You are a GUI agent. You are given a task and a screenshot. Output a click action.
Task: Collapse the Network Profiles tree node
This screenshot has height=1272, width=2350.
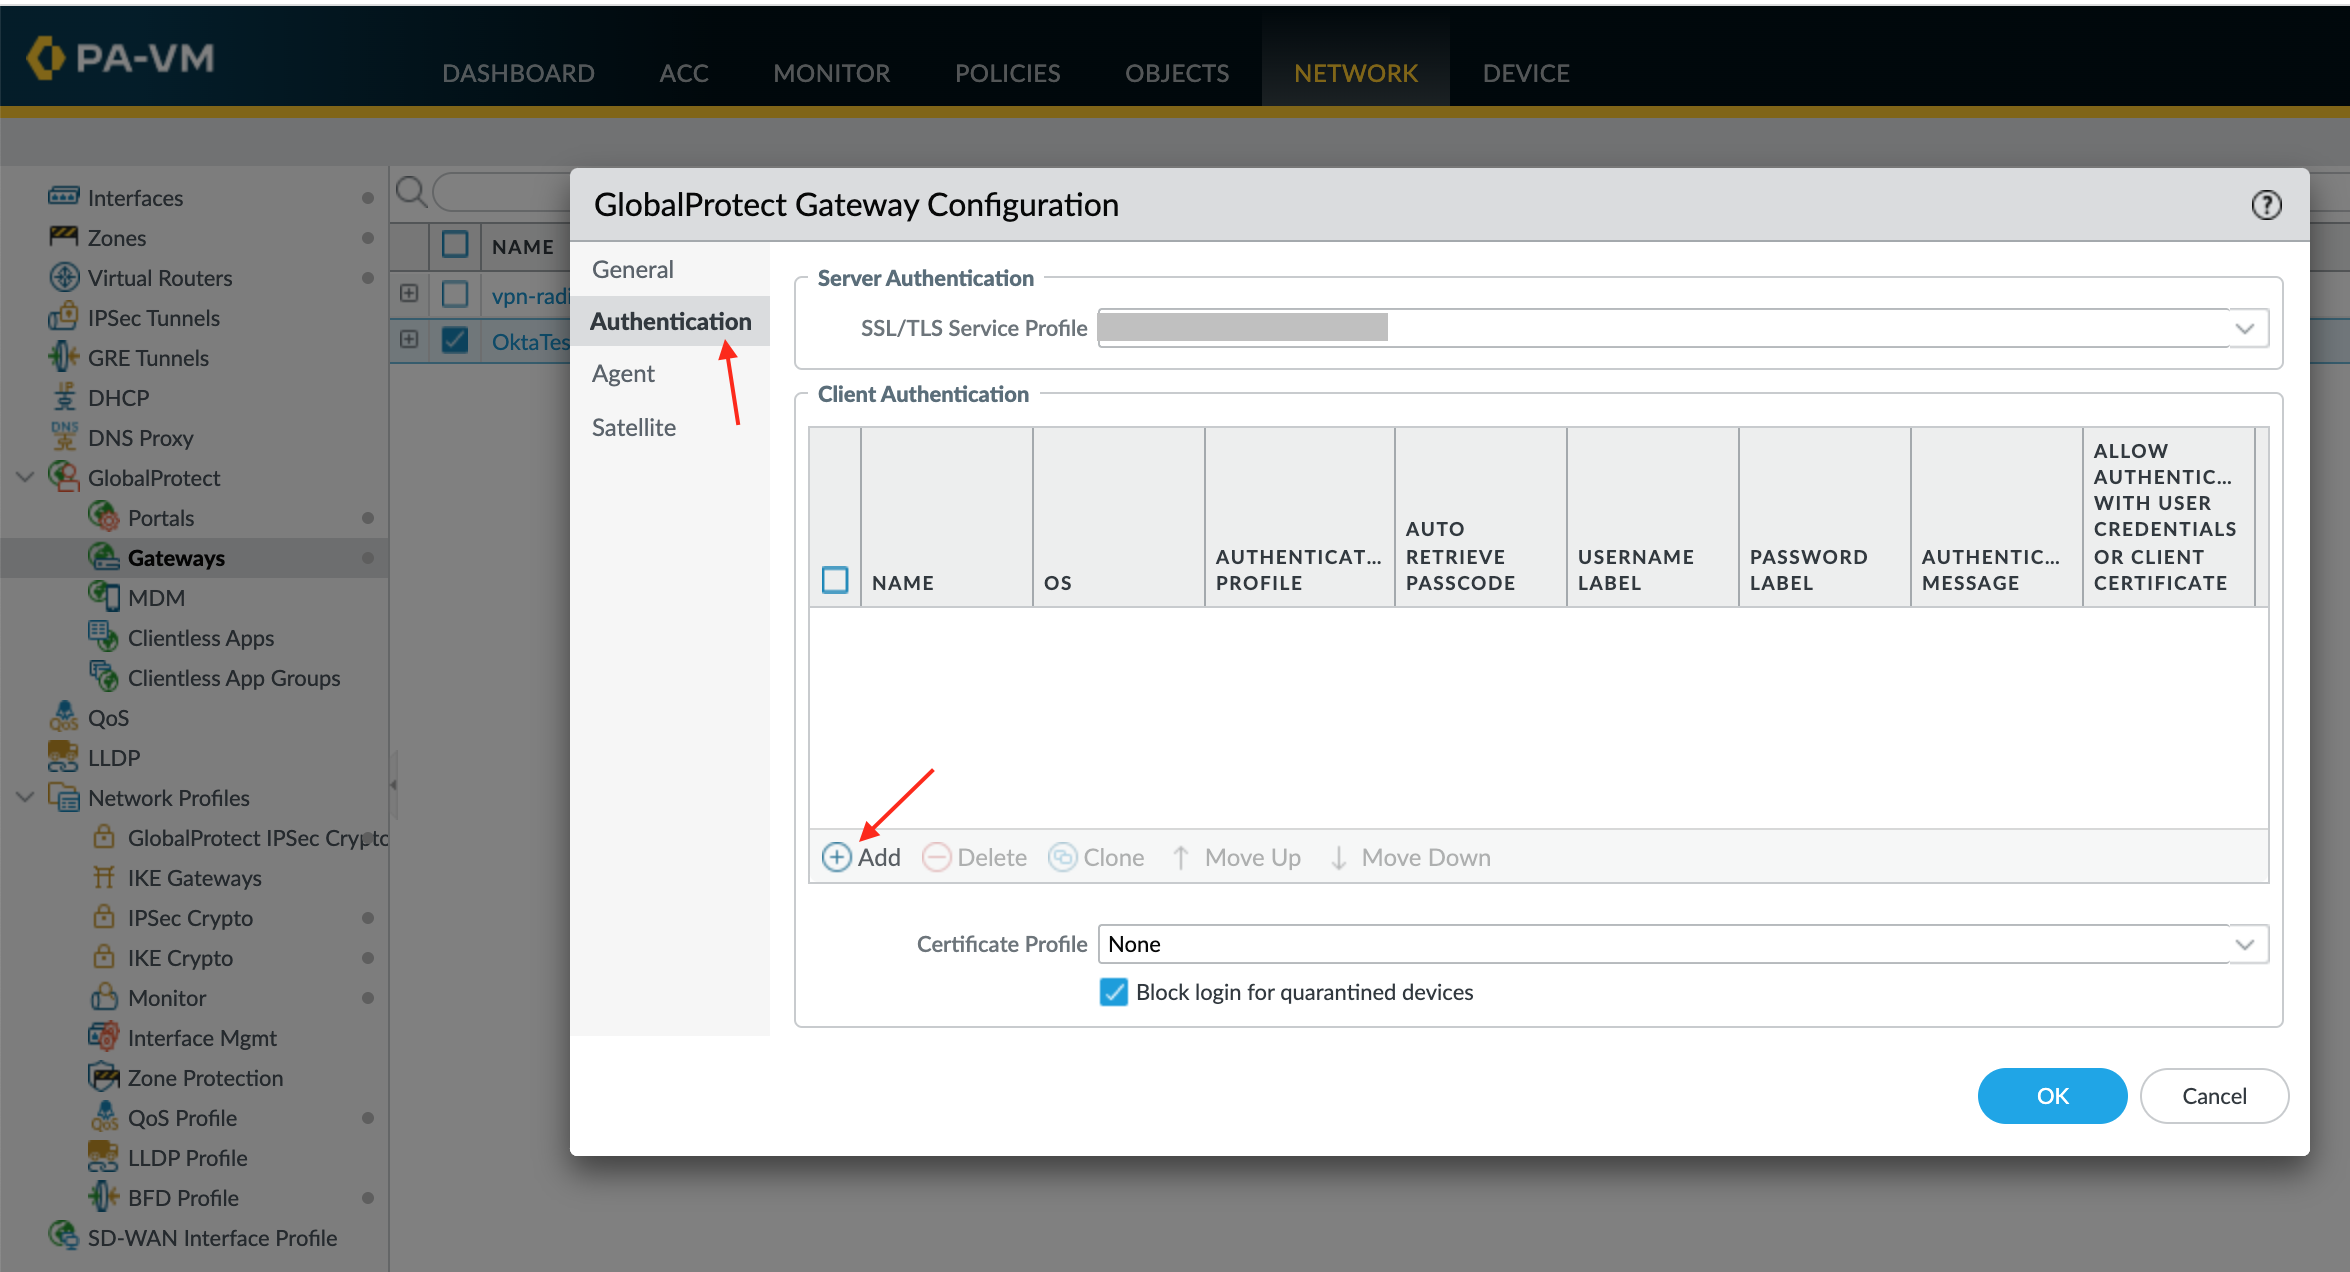(x=26, y=797)
